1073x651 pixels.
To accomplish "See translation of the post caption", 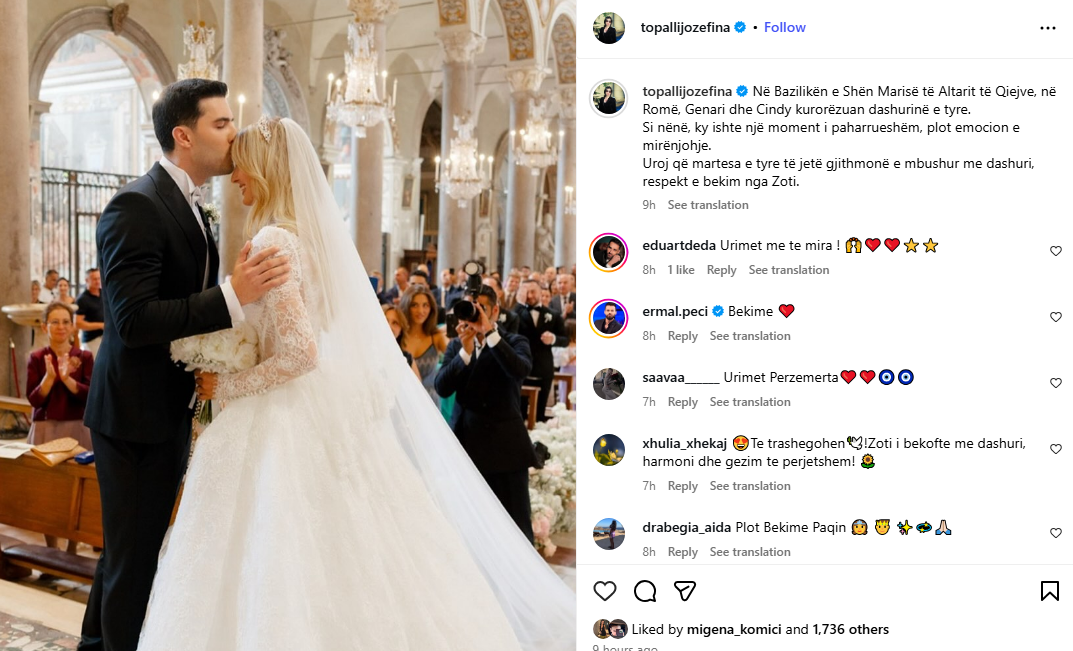I will click(708, 205).
